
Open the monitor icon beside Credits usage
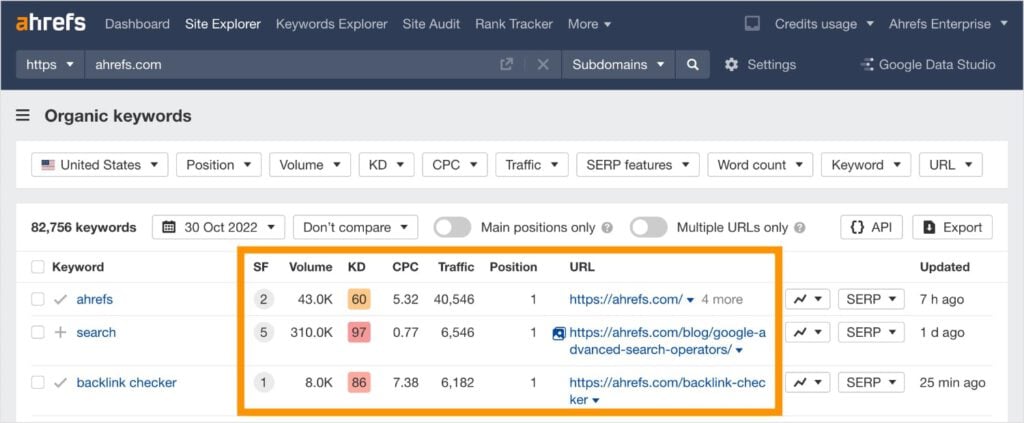(x=752, y=24)
